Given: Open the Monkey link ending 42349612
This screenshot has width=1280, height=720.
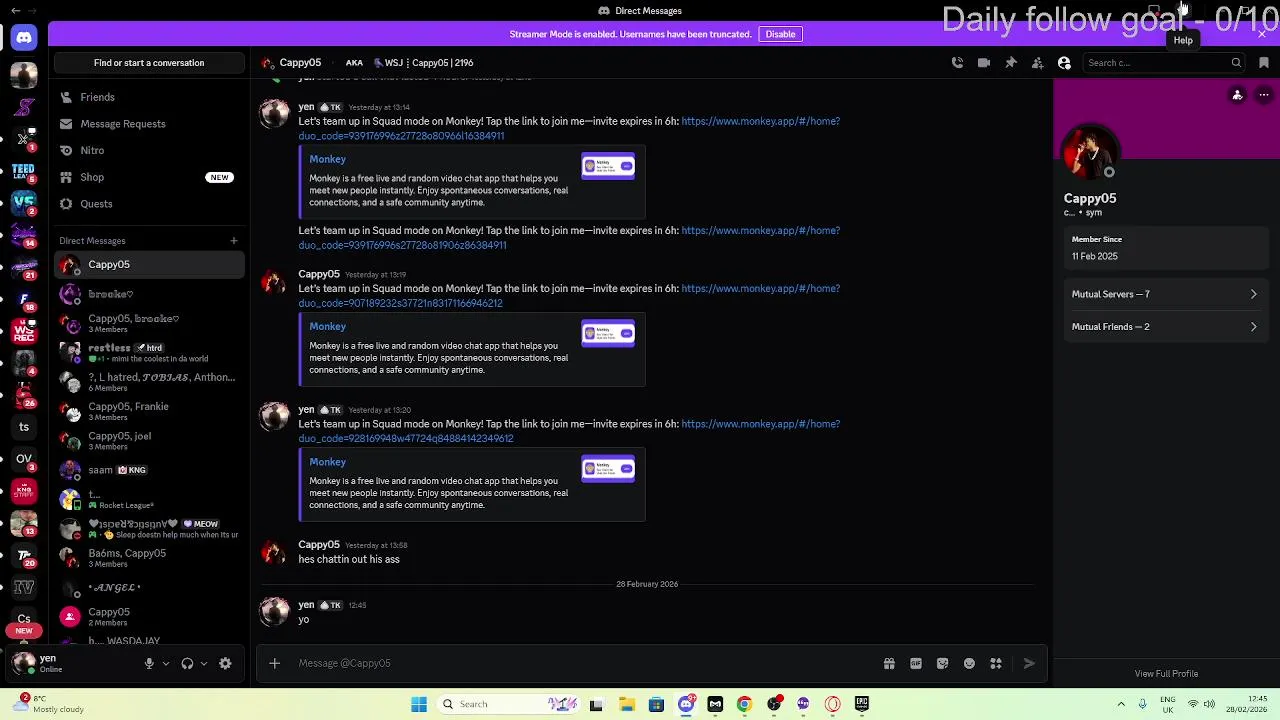Looking at the screenshot, I should pyautogui.click(x=569, y=431).
